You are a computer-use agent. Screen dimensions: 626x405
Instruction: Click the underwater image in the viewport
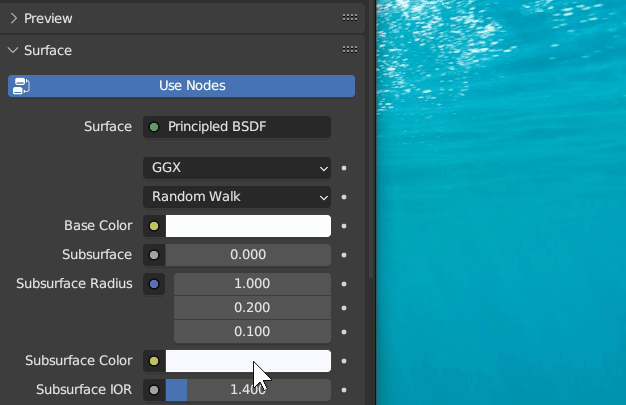point(501,202)
